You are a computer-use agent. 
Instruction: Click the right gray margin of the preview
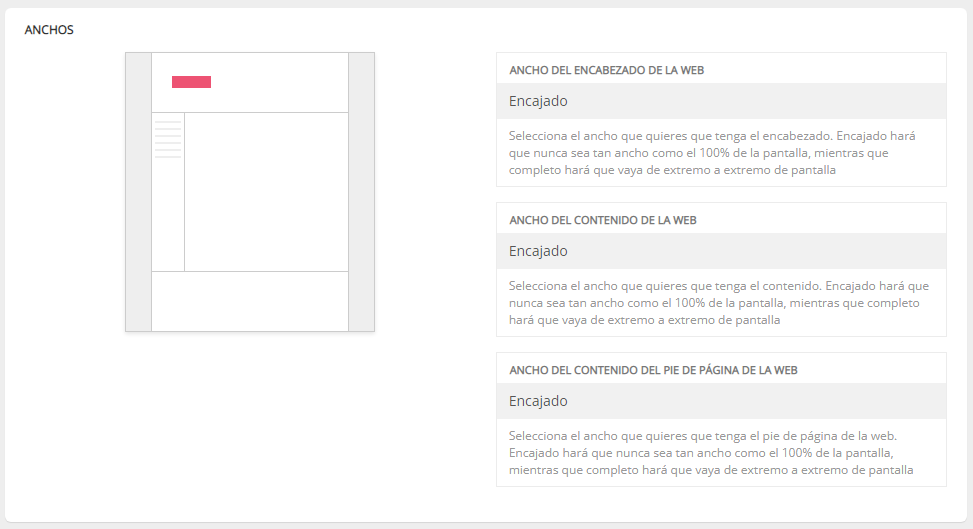point(361,191)
